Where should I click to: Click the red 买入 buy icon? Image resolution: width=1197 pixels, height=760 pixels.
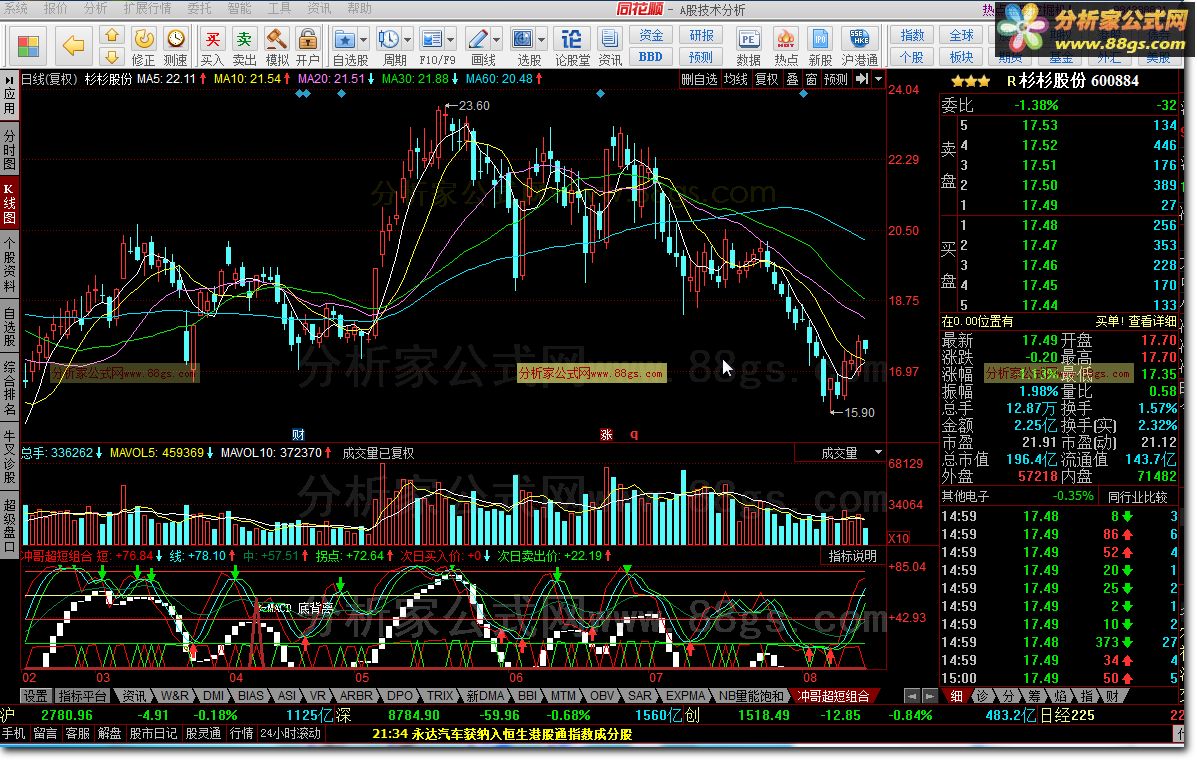(212, 47)
